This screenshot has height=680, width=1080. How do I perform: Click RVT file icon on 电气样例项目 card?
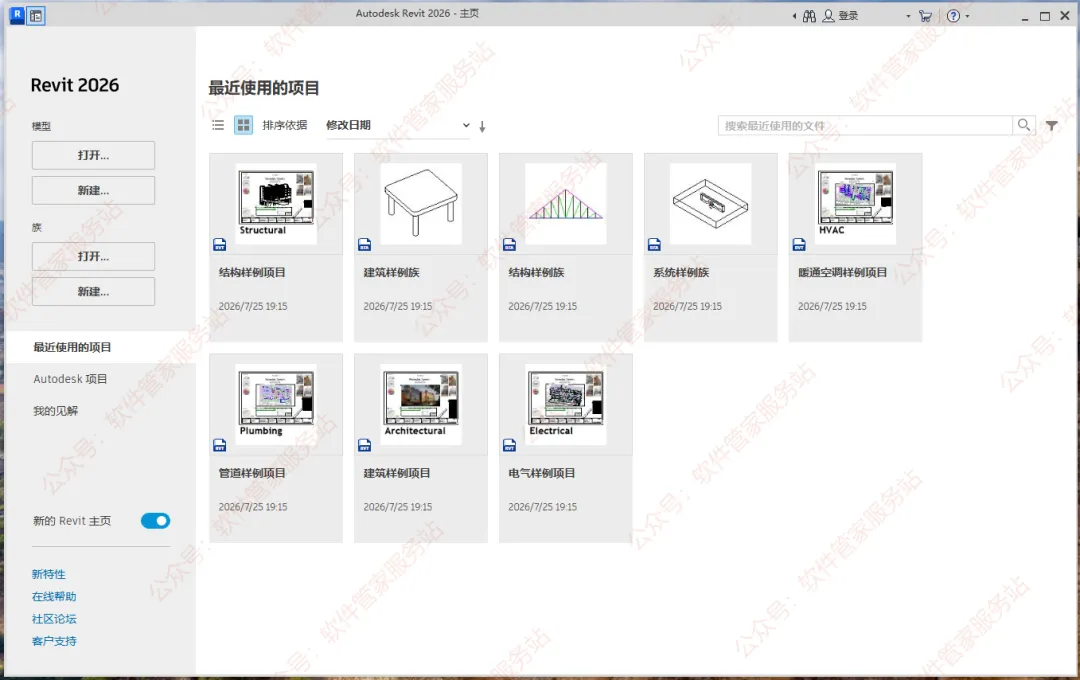click(509, 445)
